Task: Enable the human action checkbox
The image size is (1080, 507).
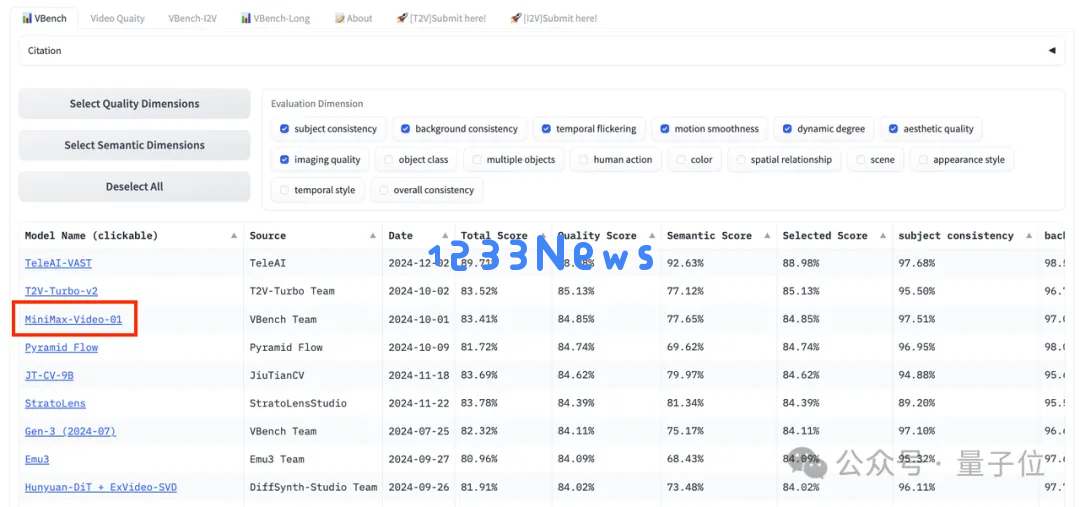Action: tap(583, 160)
